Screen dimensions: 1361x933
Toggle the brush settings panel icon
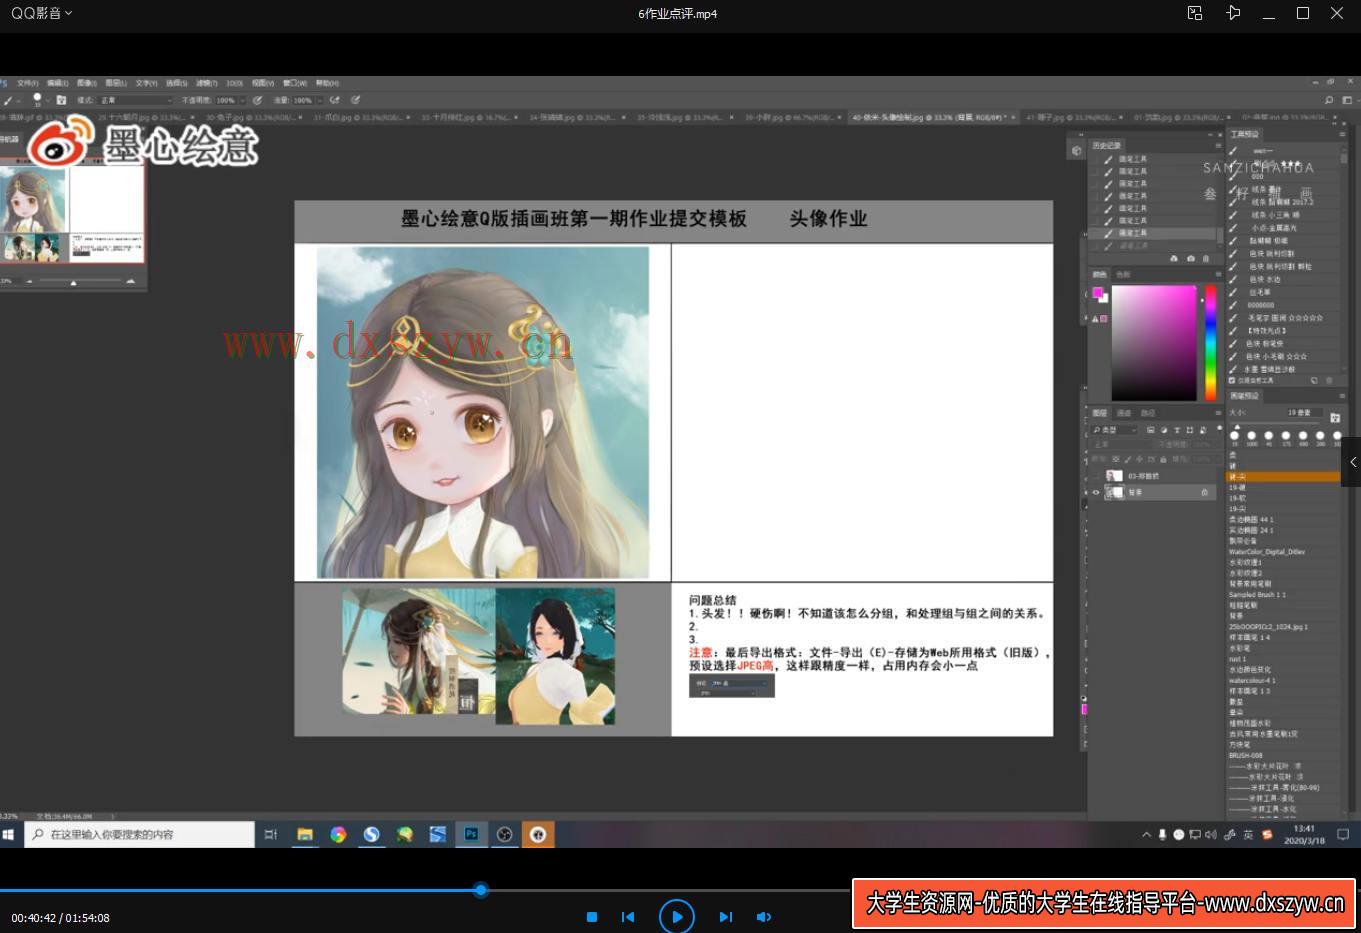[x=61, y=100]
